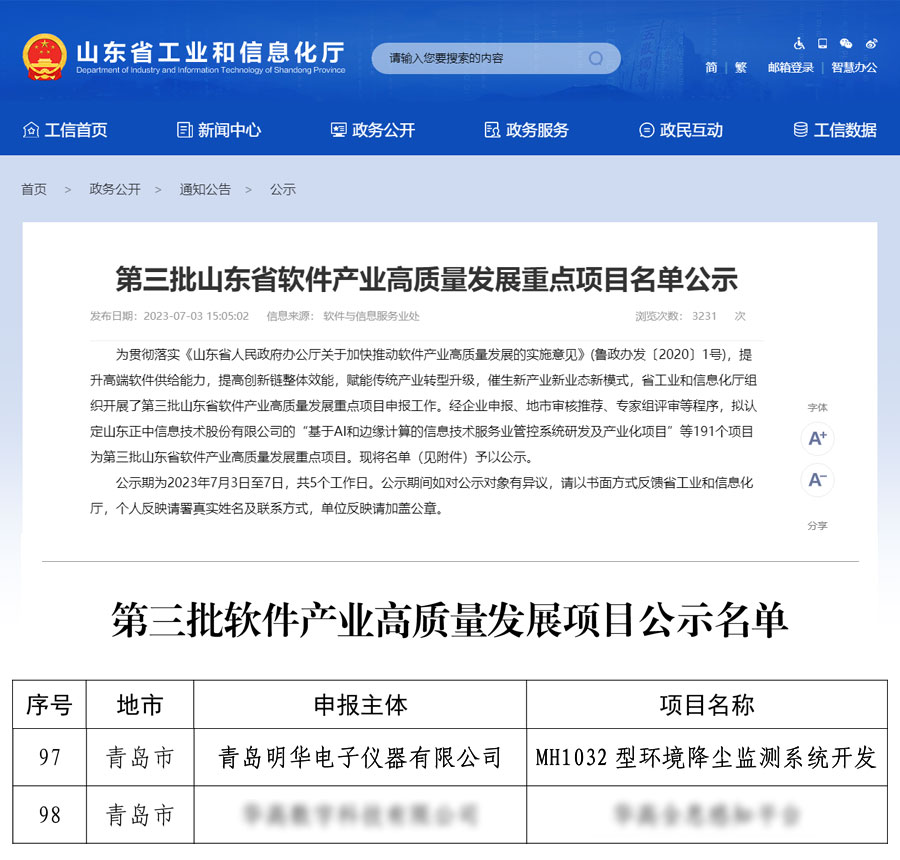900x860 pixels.
Task: Open the 政务公开 nav menu
Action: [x=373, y=130]
